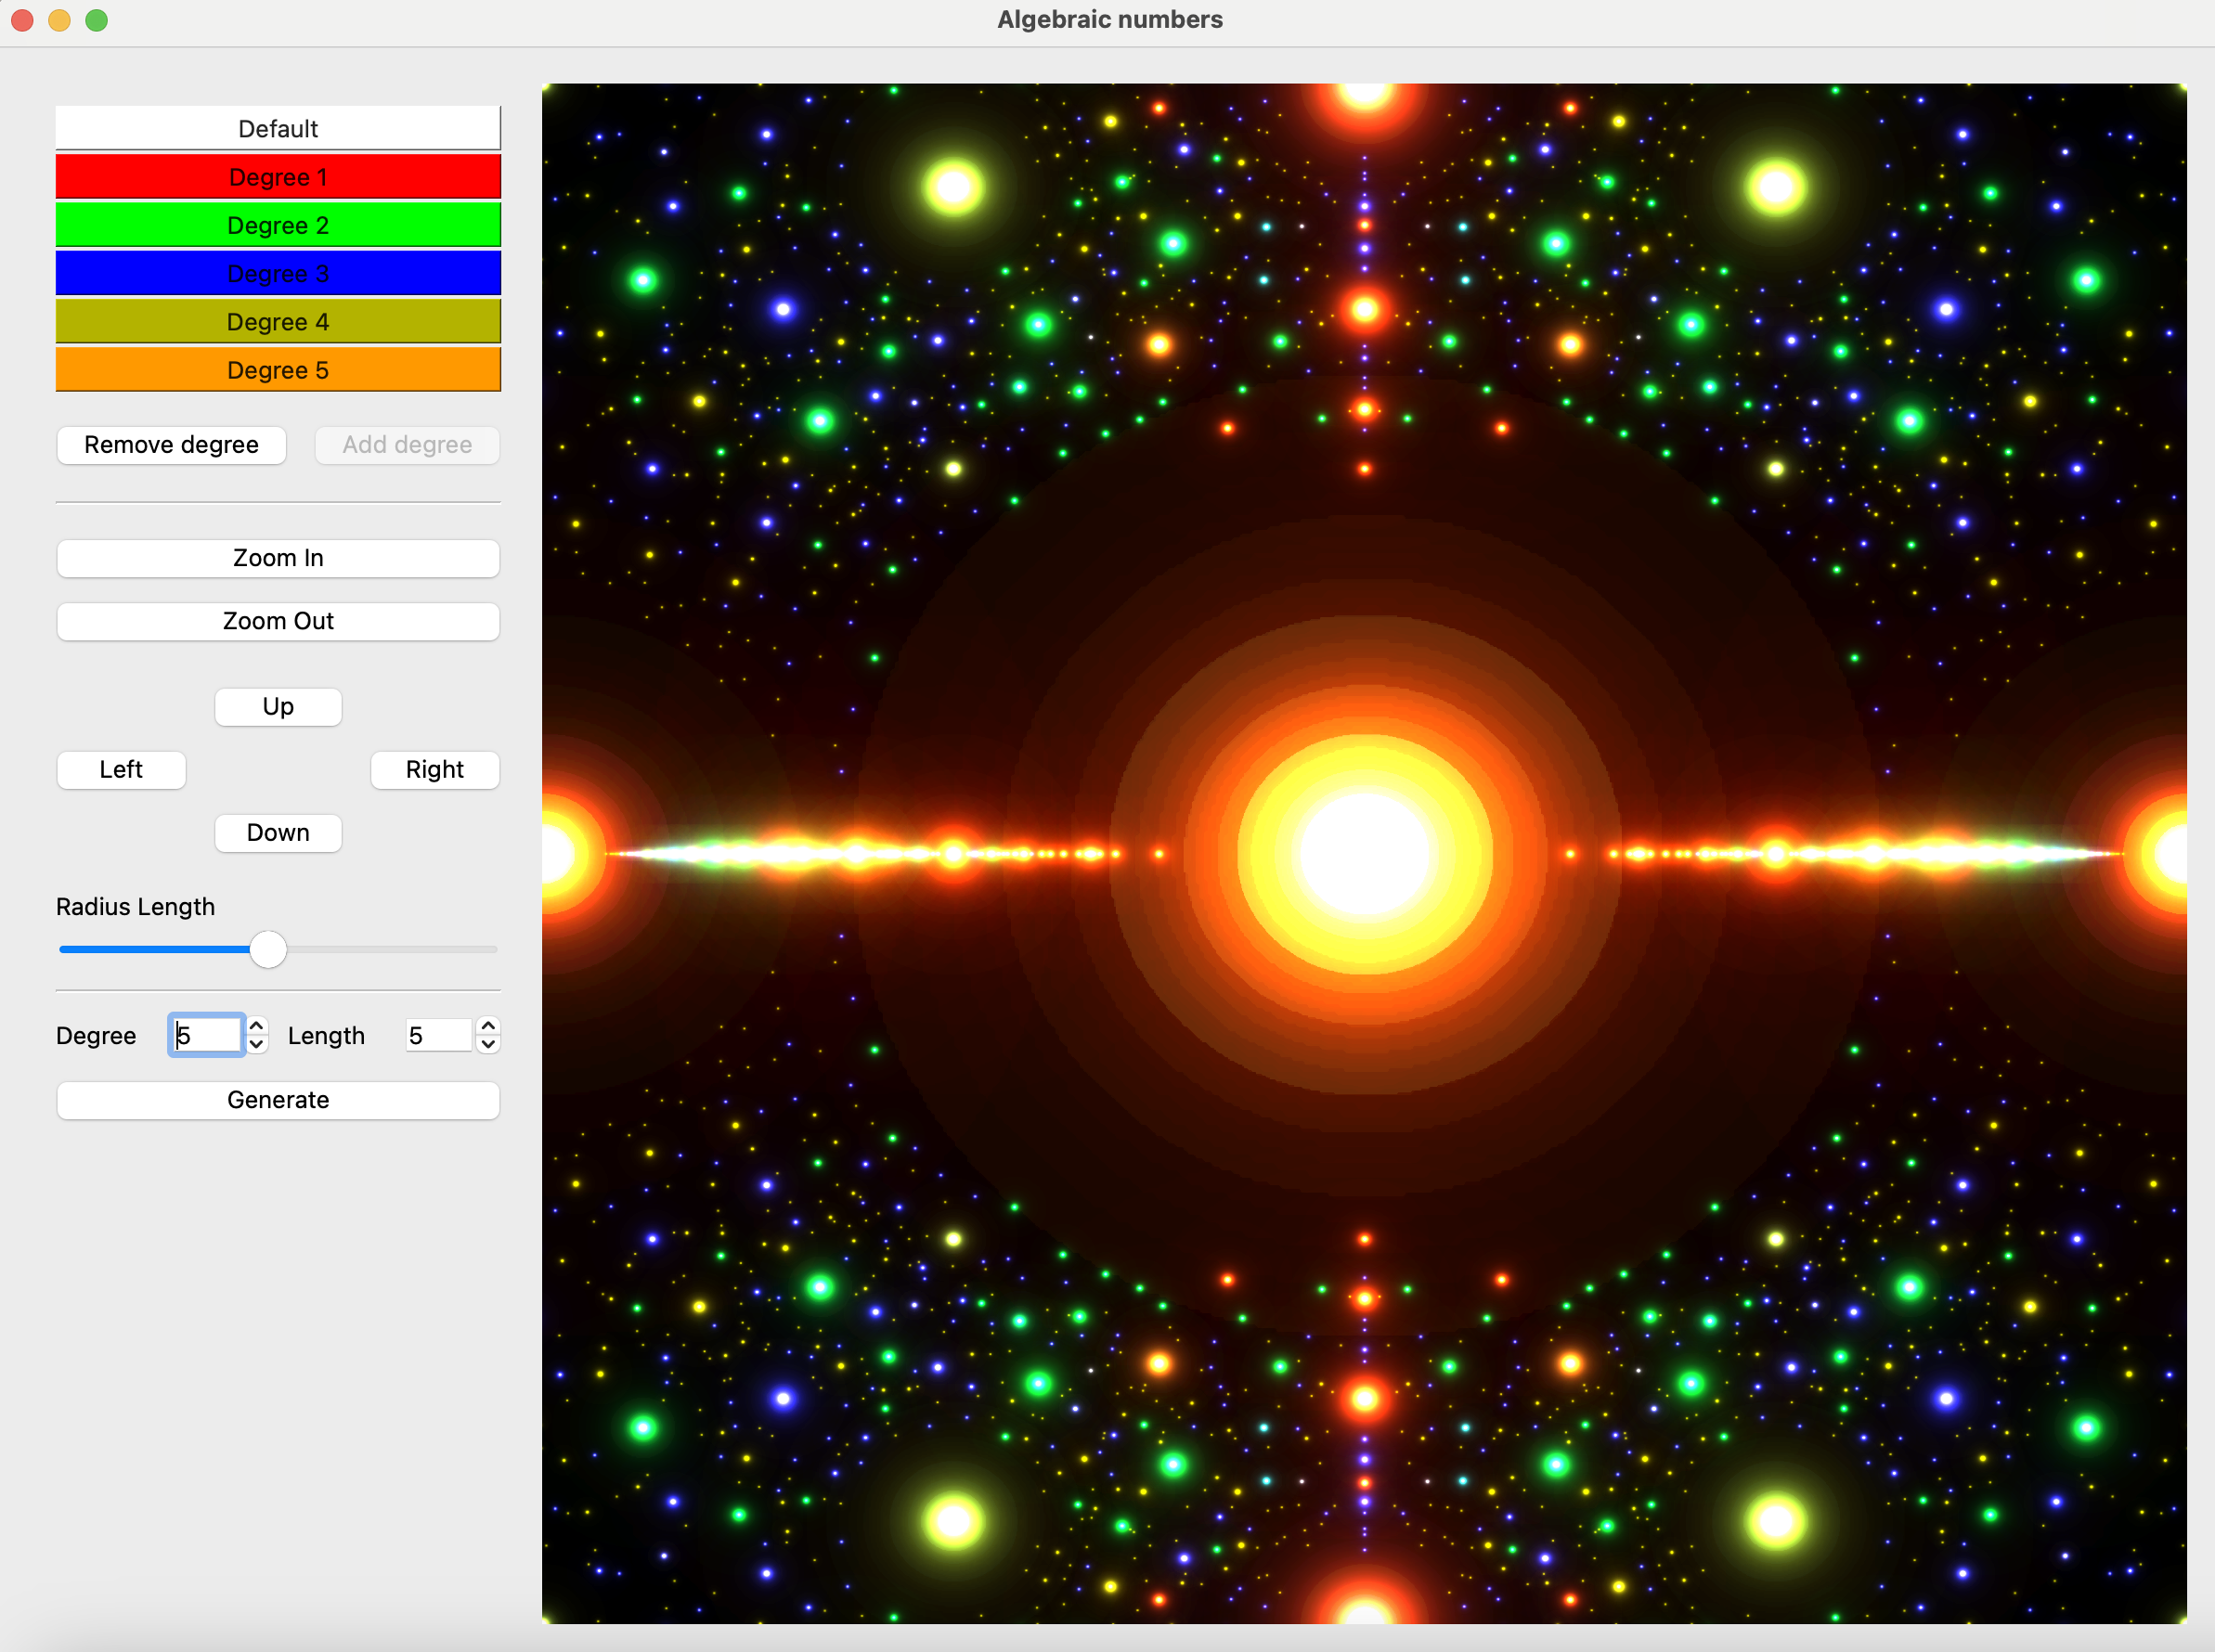Close the Algebraic numbers window
Screen dimensions: 2215x1652
click(x=22, y=20)
